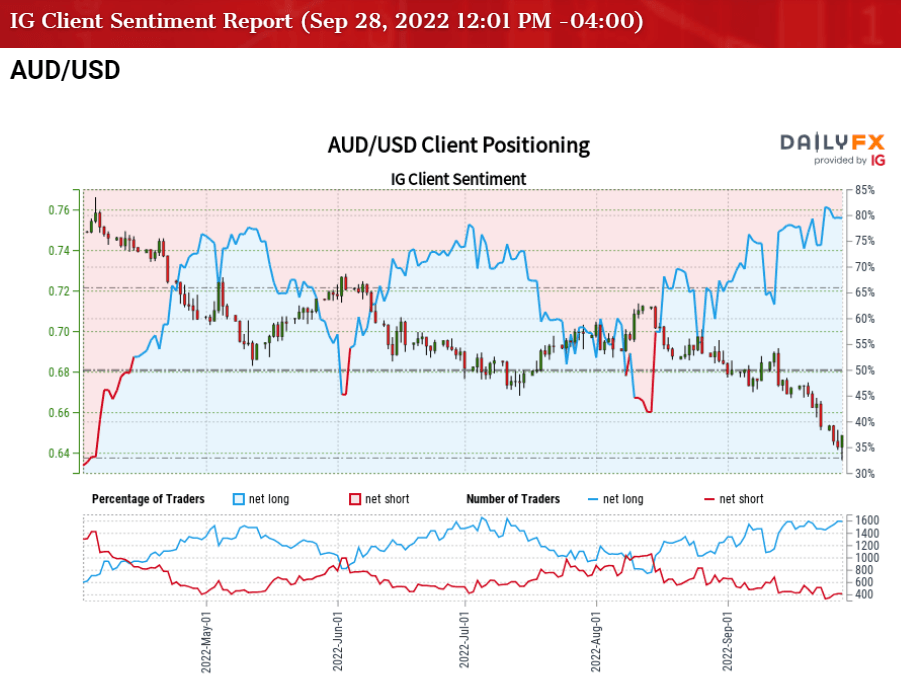The image size is (901, 684).
Task: Click the 'Percentage of Traders' legend heading
Action: click(148, 499)
